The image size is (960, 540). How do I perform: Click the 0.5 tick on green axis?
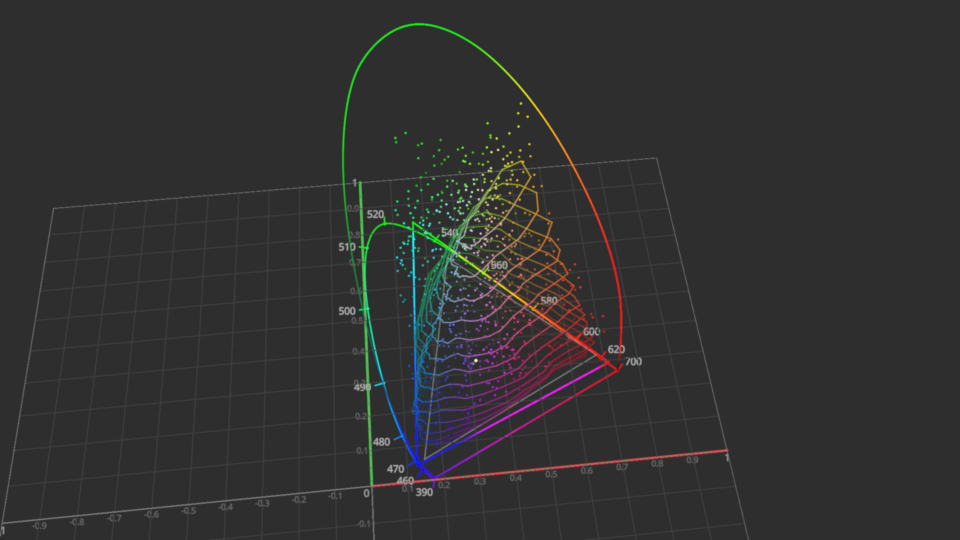(x=357, y=321)
